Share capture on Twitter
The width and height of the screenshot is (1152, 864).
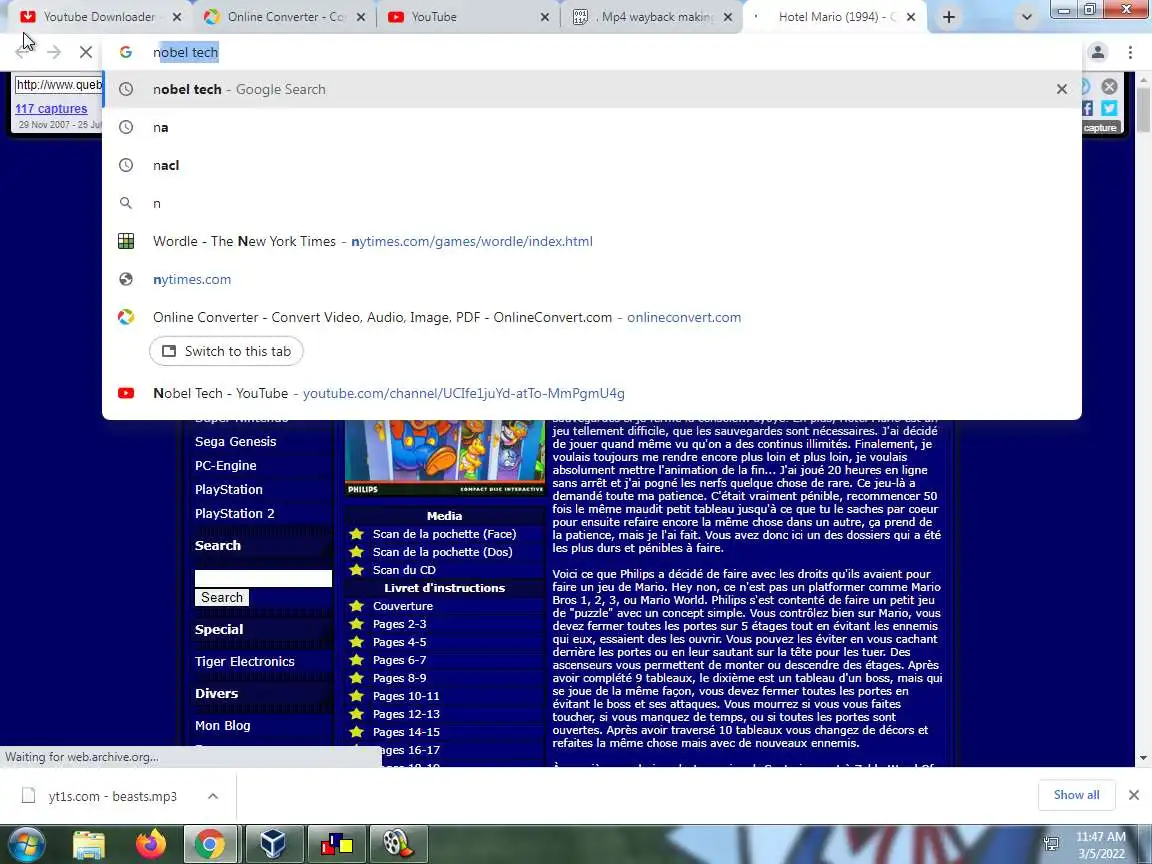[1109, 108]
